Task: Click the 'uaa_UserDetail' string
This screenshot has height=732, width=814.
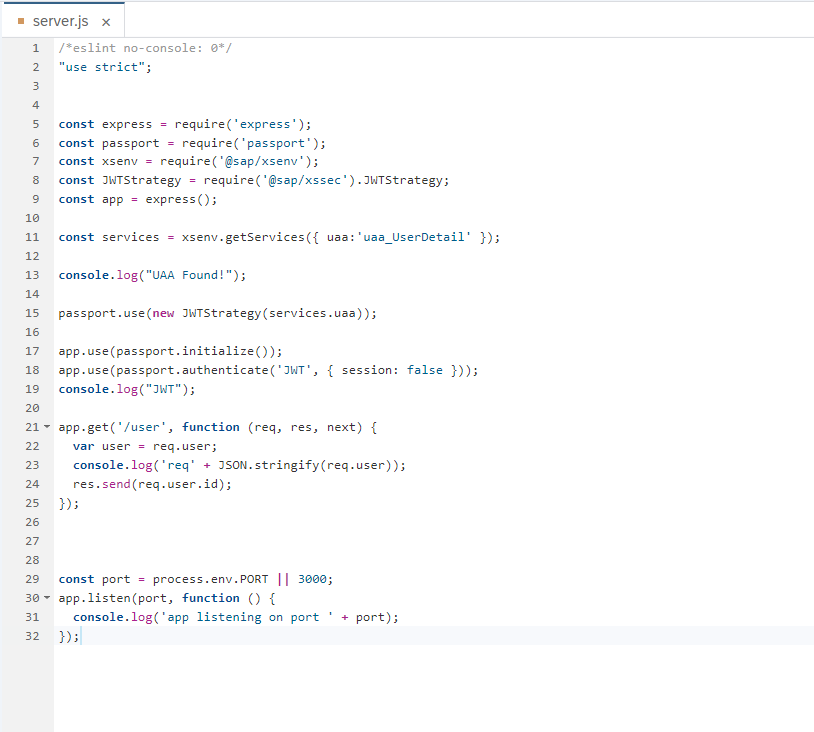Action: (414, 237)
